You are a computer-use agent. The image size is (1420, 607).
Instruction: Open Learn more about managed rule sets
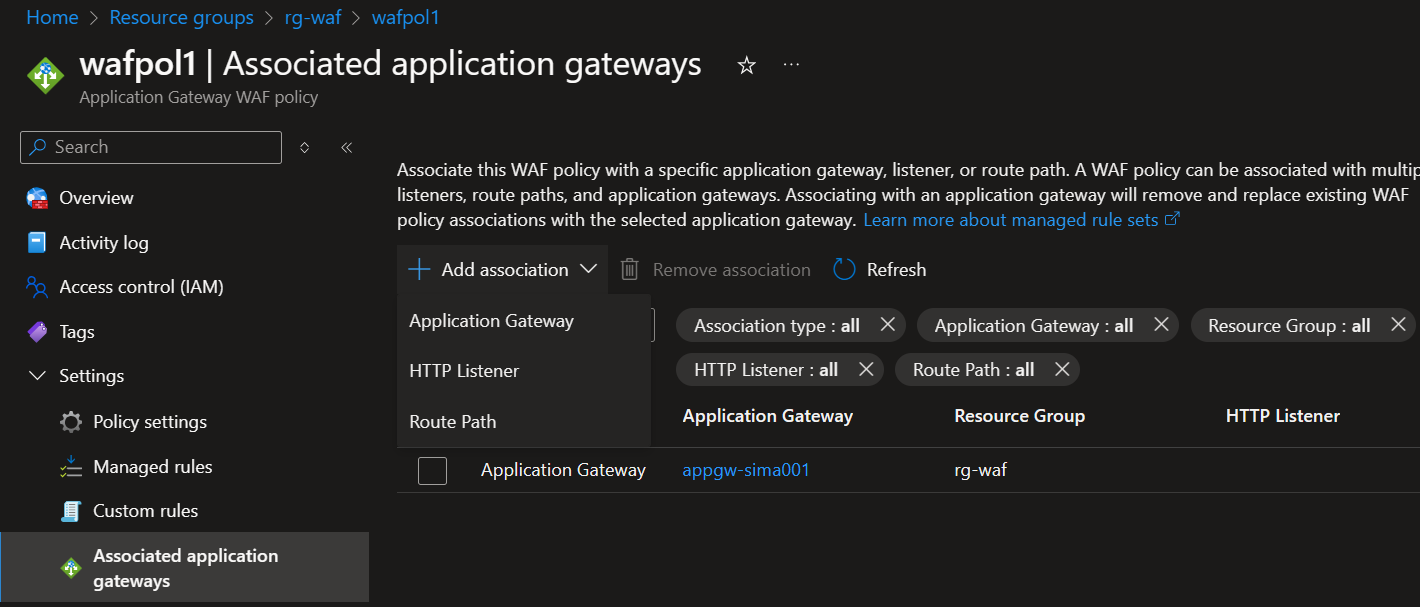(1011, 220)
